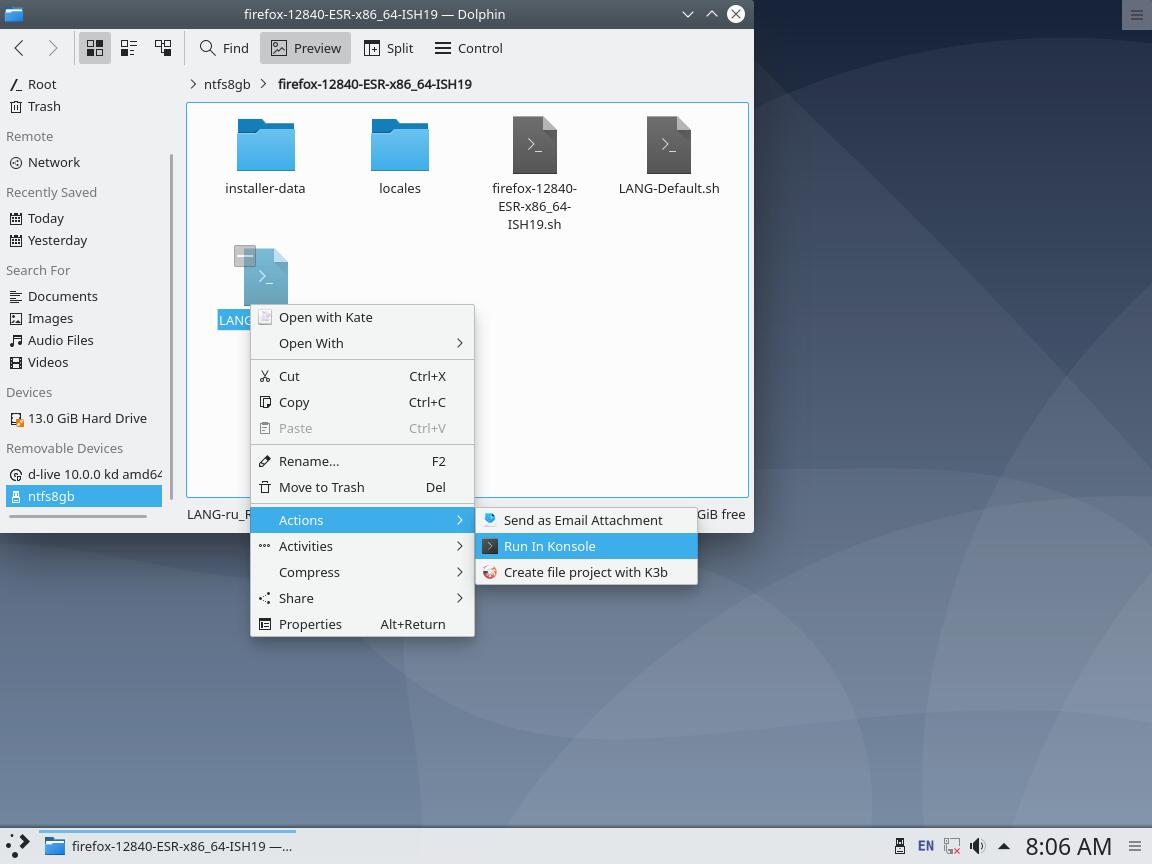Open the installer-data folder icon

coord(265,145)
